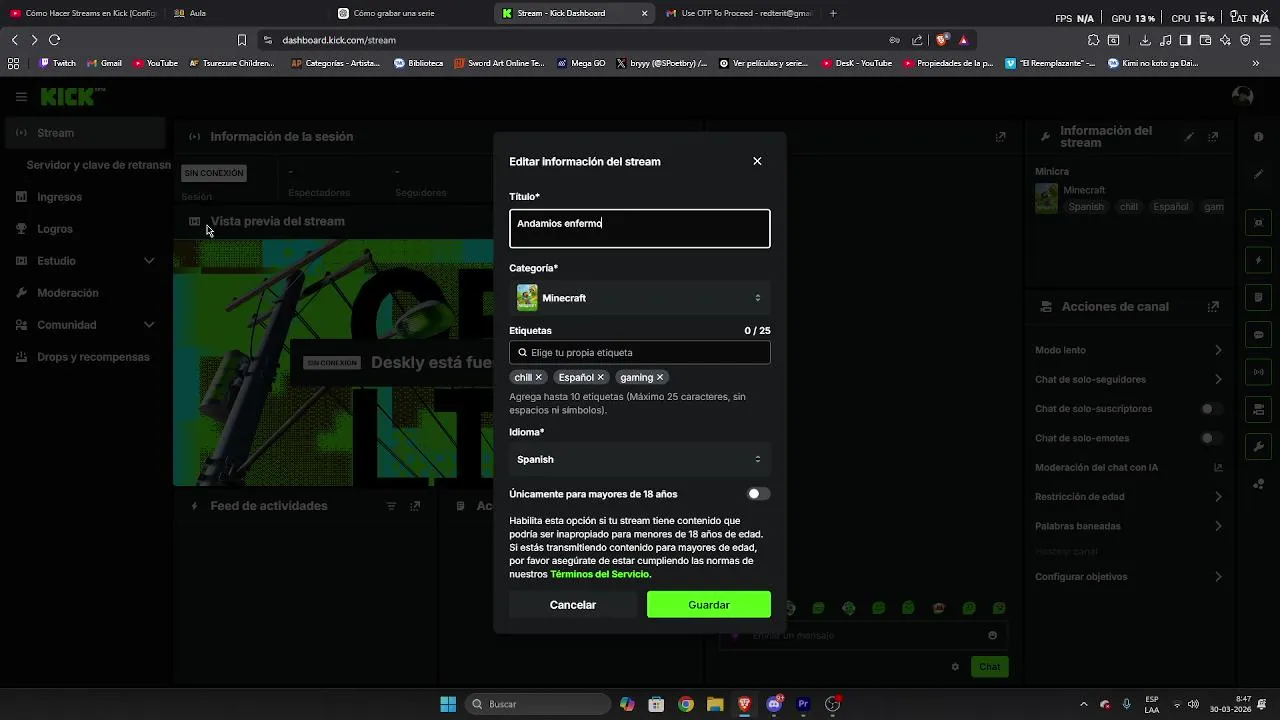Click the taskbar volume icon
Image resolution: width=1280 pixels, height=720 pixels.
pos(1193,704)
